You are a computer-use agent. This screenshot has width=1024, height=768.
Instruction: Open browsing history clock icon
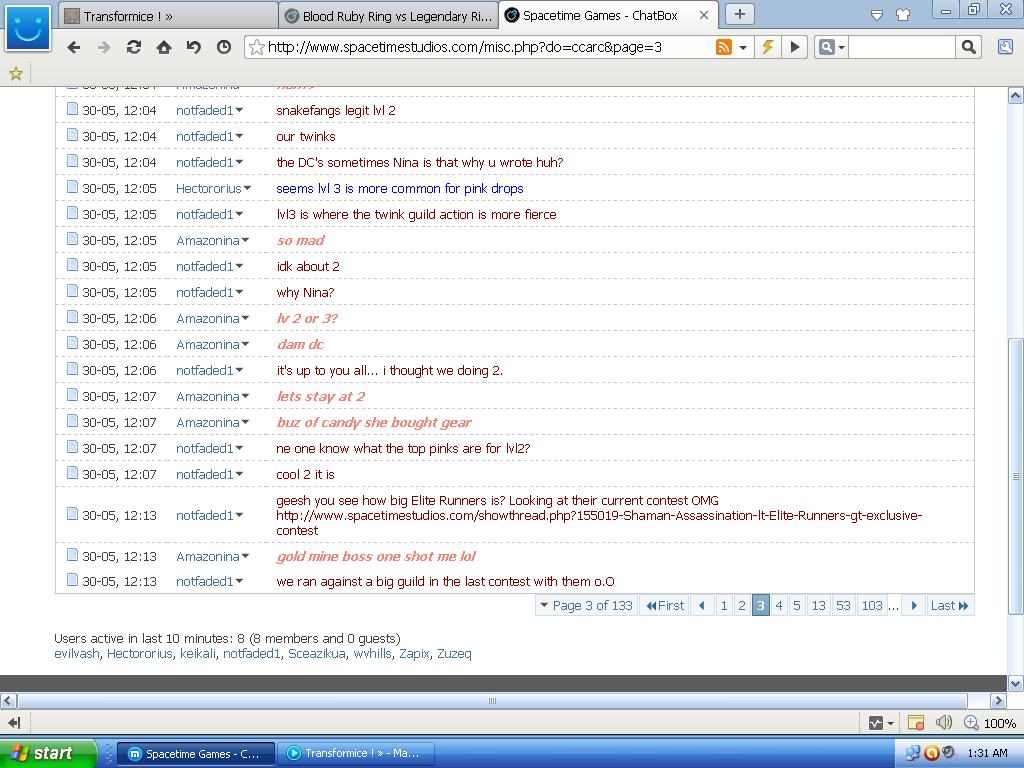coord(224,47)
